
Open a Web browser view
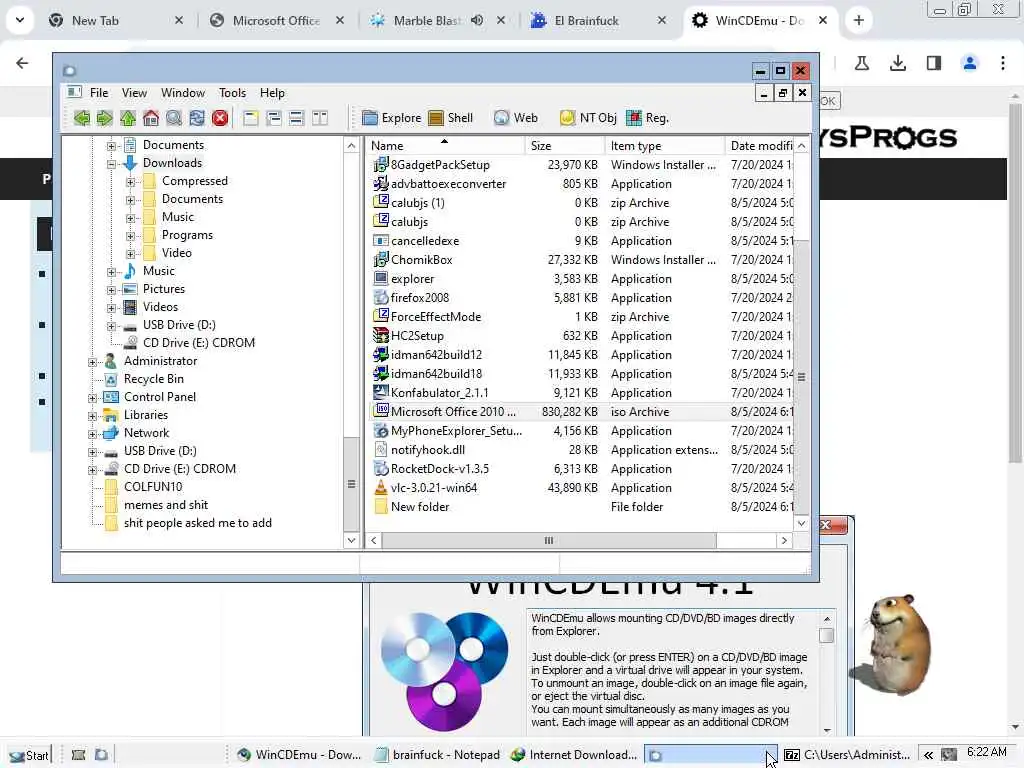(516, 118)
